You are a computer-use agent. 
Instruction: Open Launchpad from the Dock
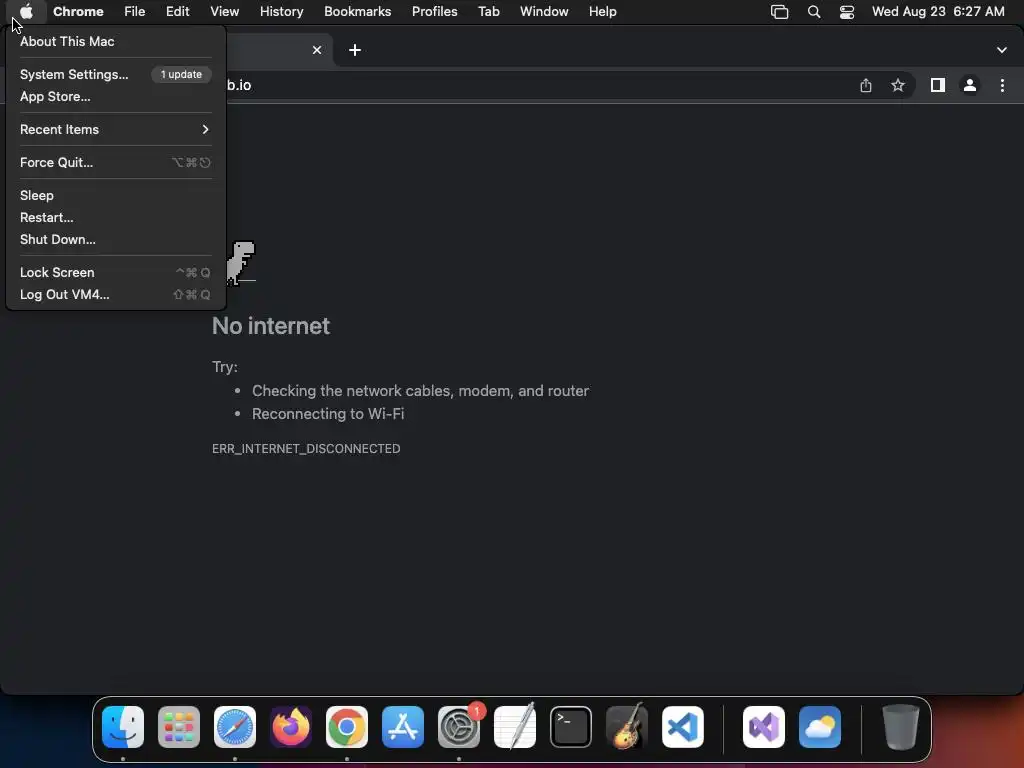click(179, 727)
